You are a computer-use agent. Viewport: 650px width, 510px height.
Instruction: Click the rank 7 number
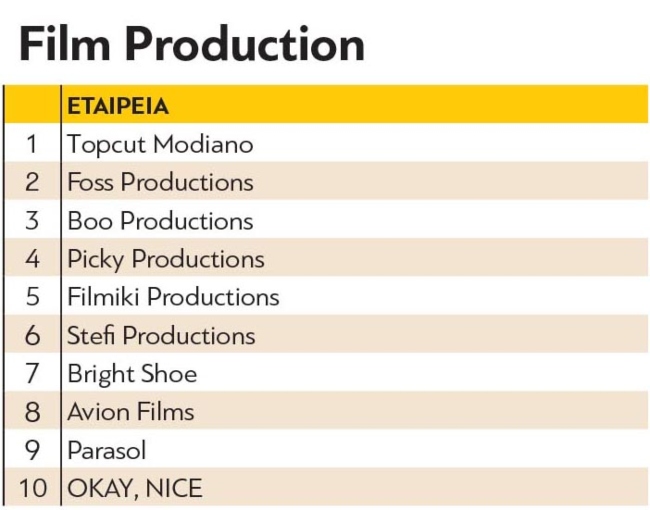click(32, 374)
